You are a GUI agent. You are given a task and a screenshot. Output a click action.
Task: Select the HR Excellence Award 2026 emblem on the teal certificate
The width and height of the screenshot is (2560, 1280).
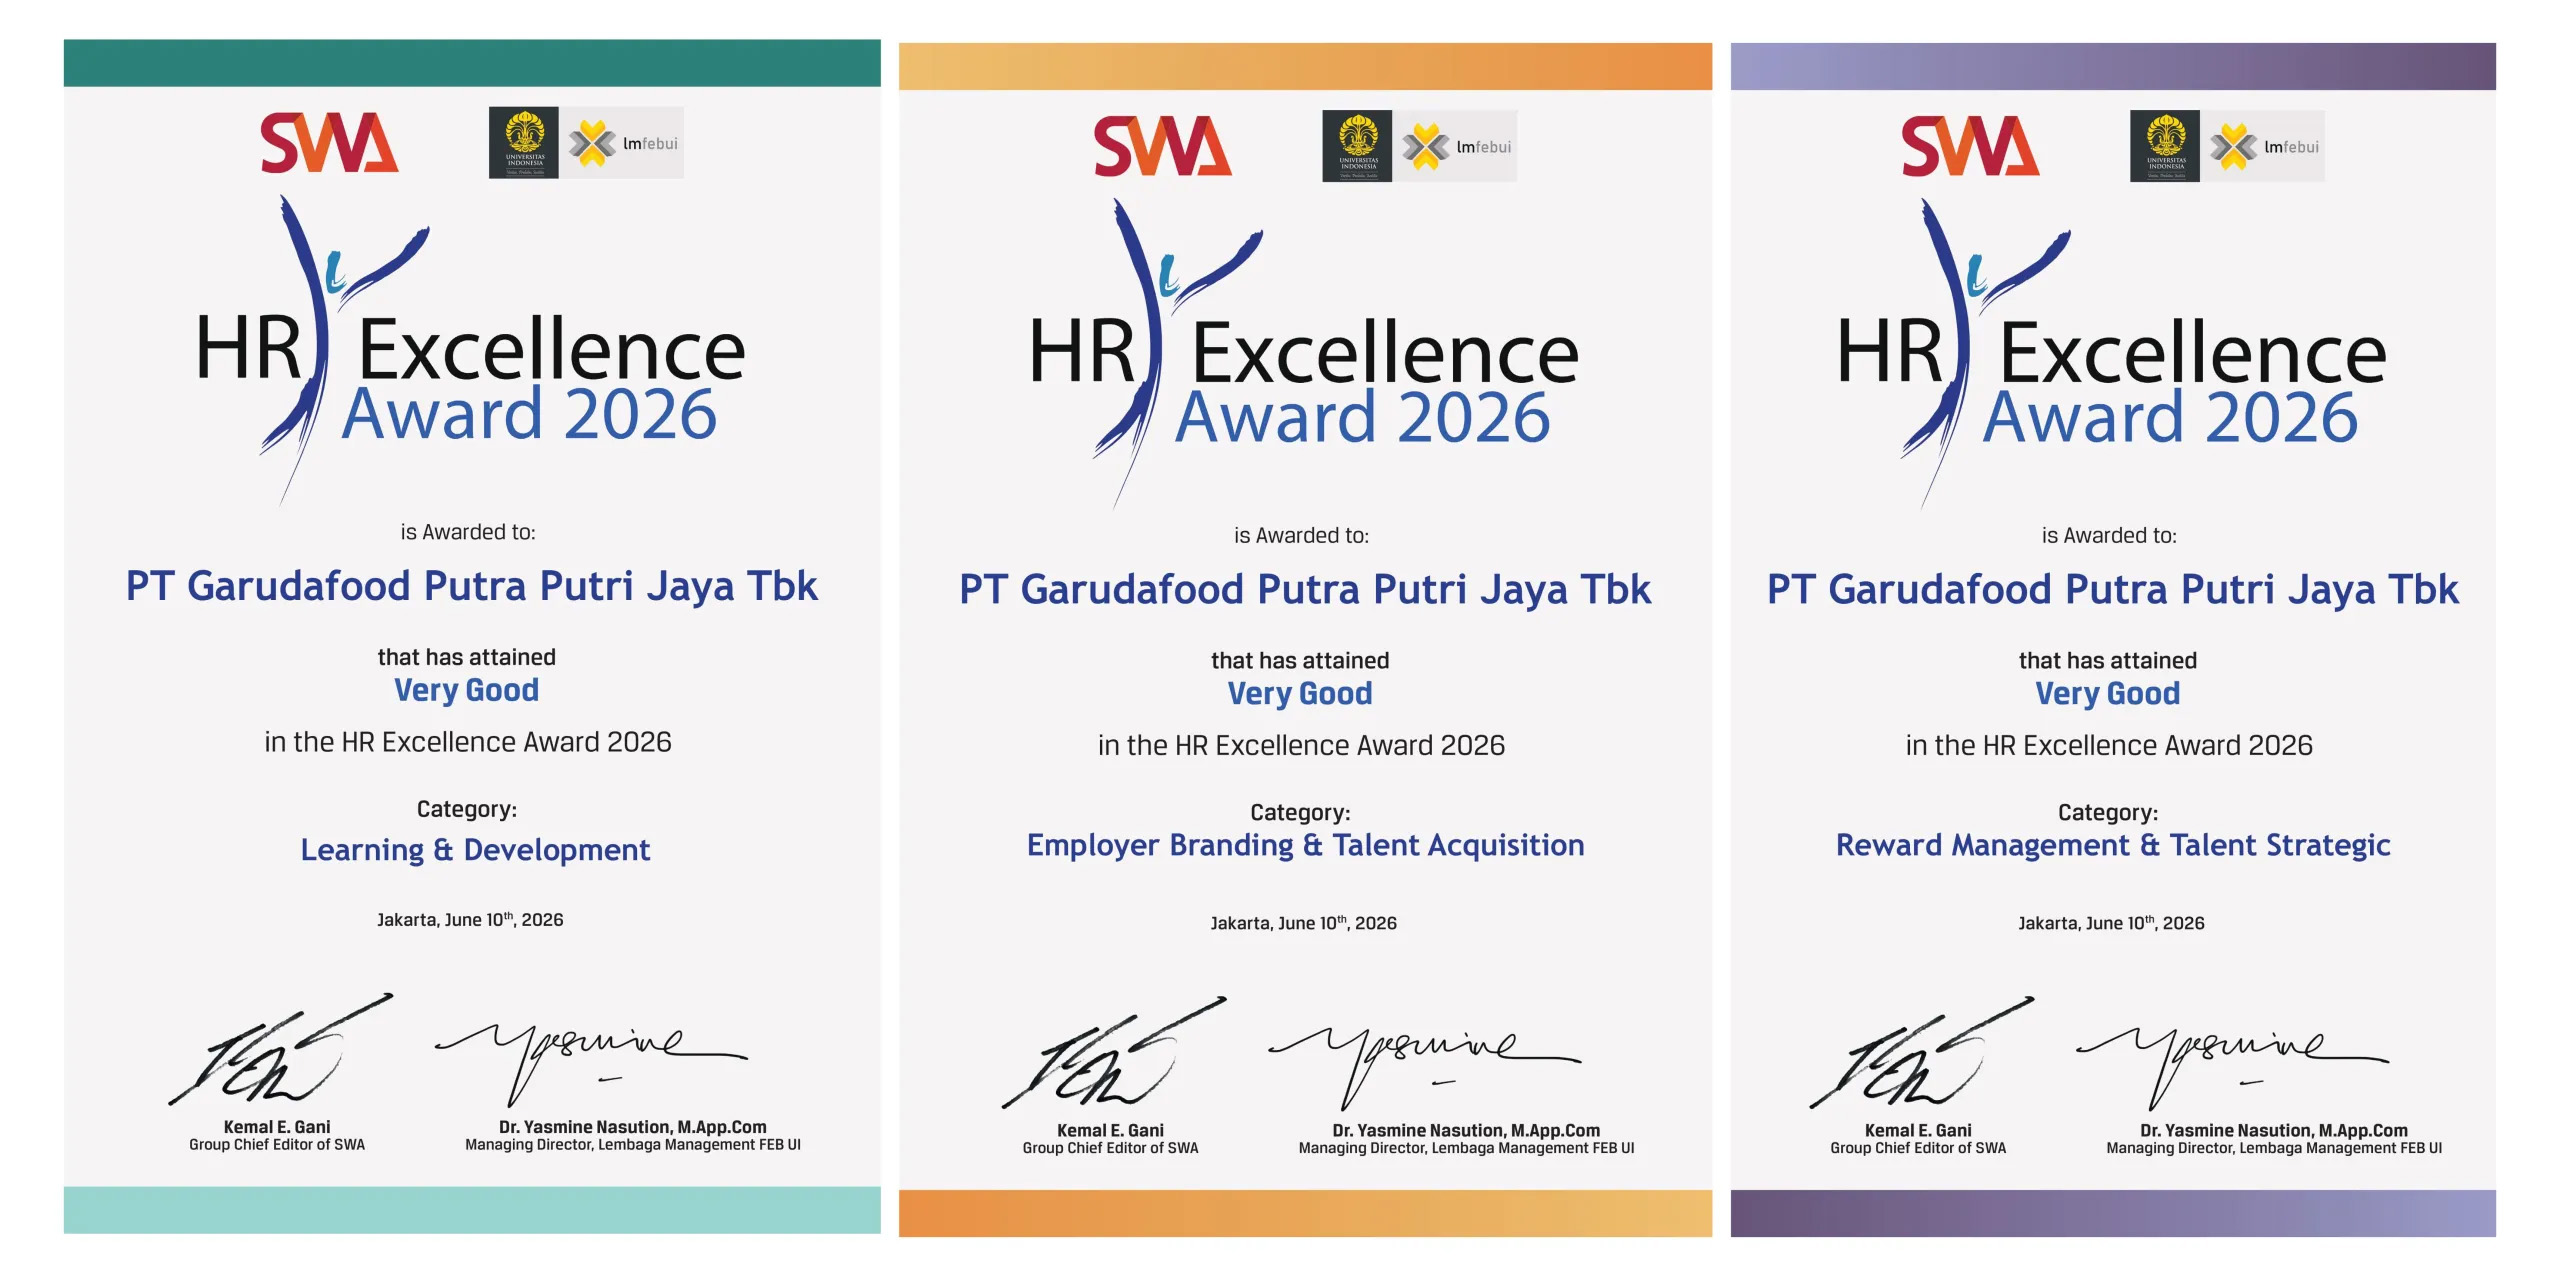click(470, 350)
